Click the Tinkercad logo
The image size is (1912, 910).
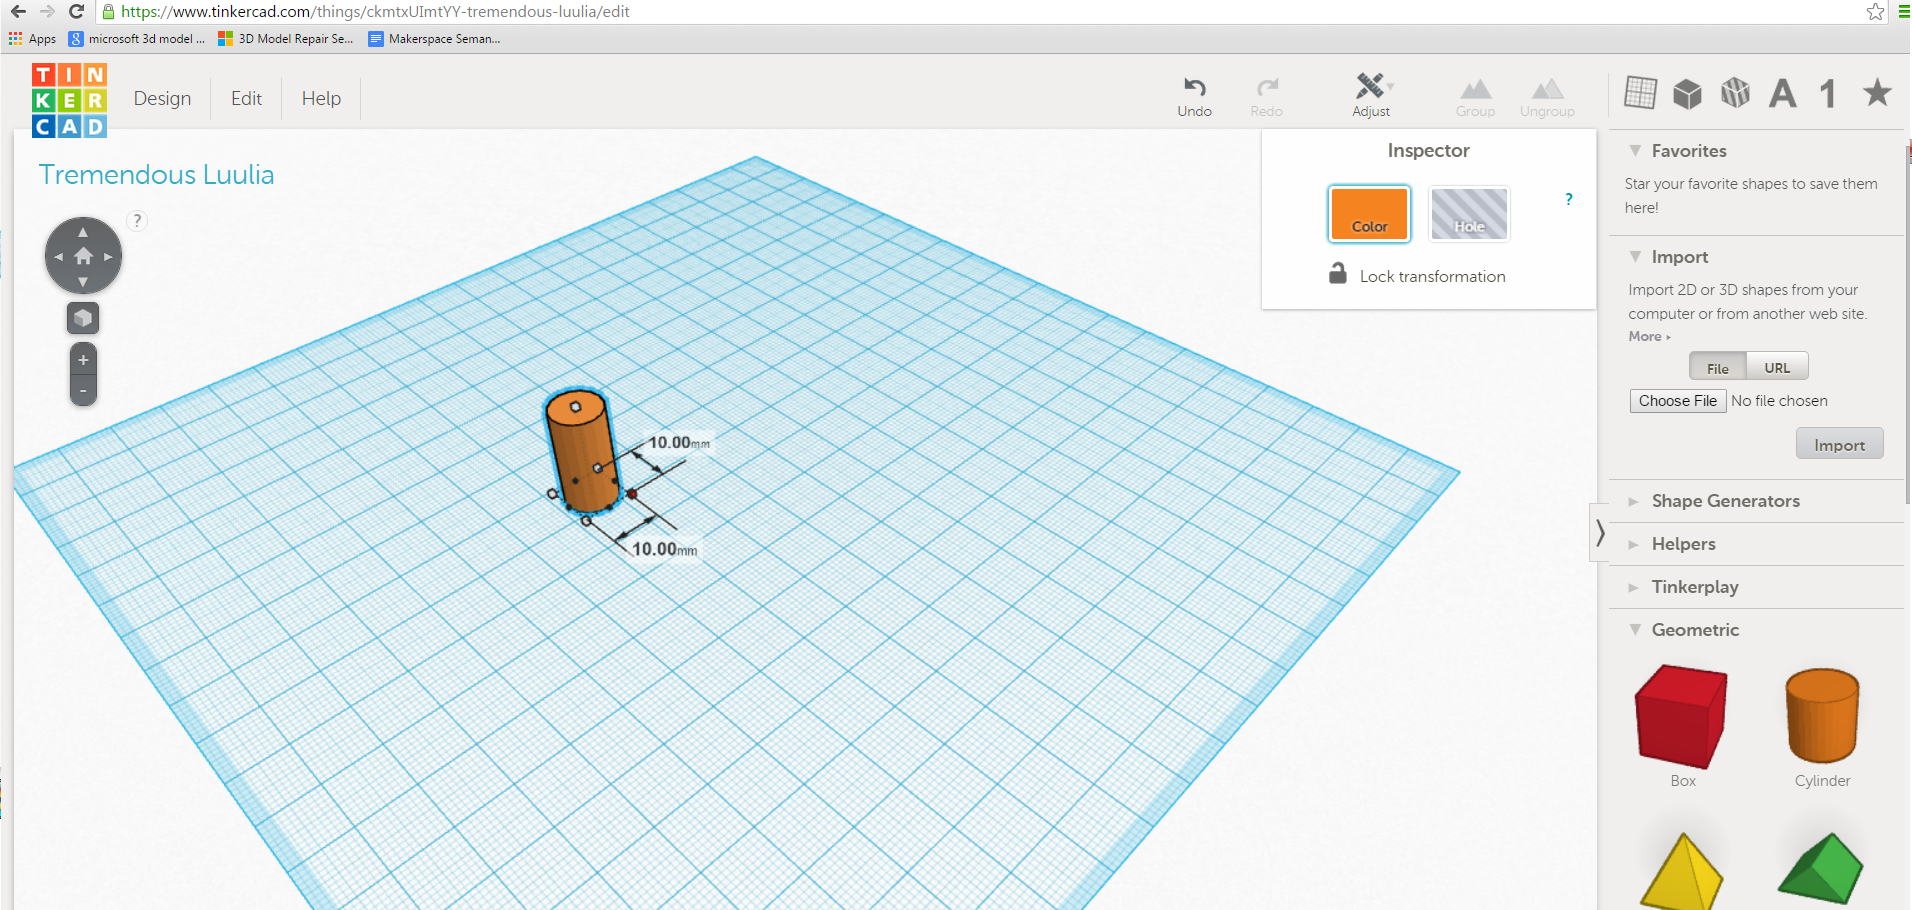point(69,100)
